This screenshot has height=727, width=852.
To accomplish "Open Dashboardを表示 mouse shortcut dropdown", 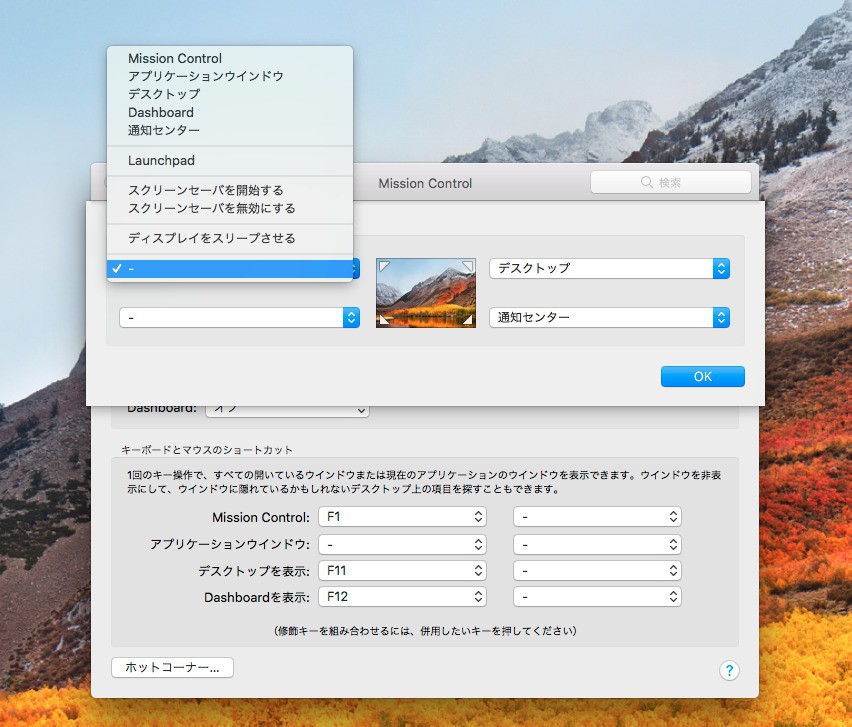I will click(x=597, y=597).
